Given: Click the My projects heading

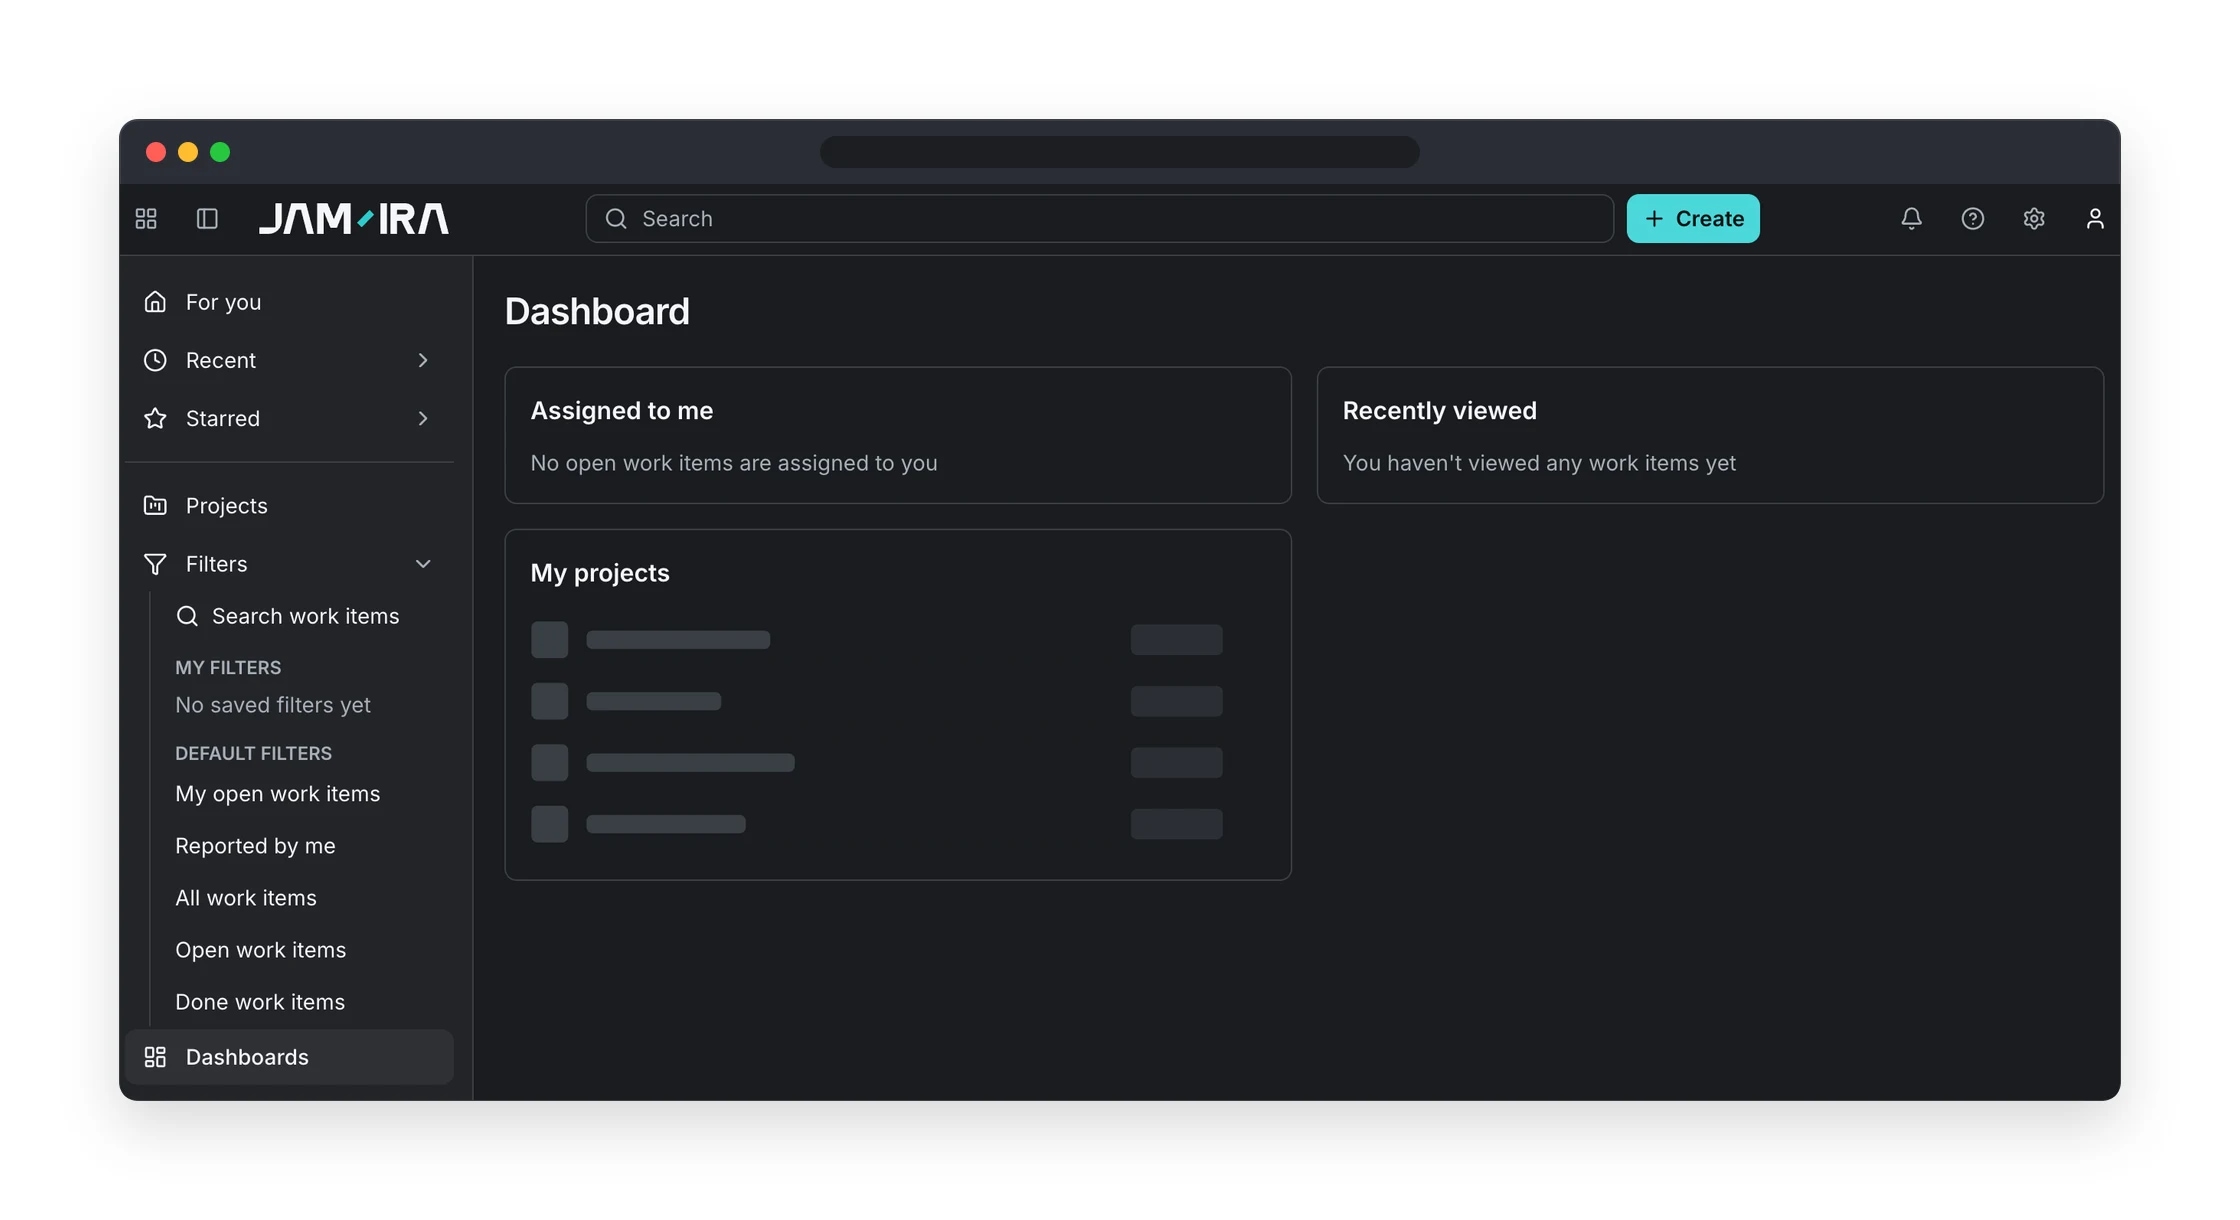Looking at the screenshot, I should click(600, 573).
